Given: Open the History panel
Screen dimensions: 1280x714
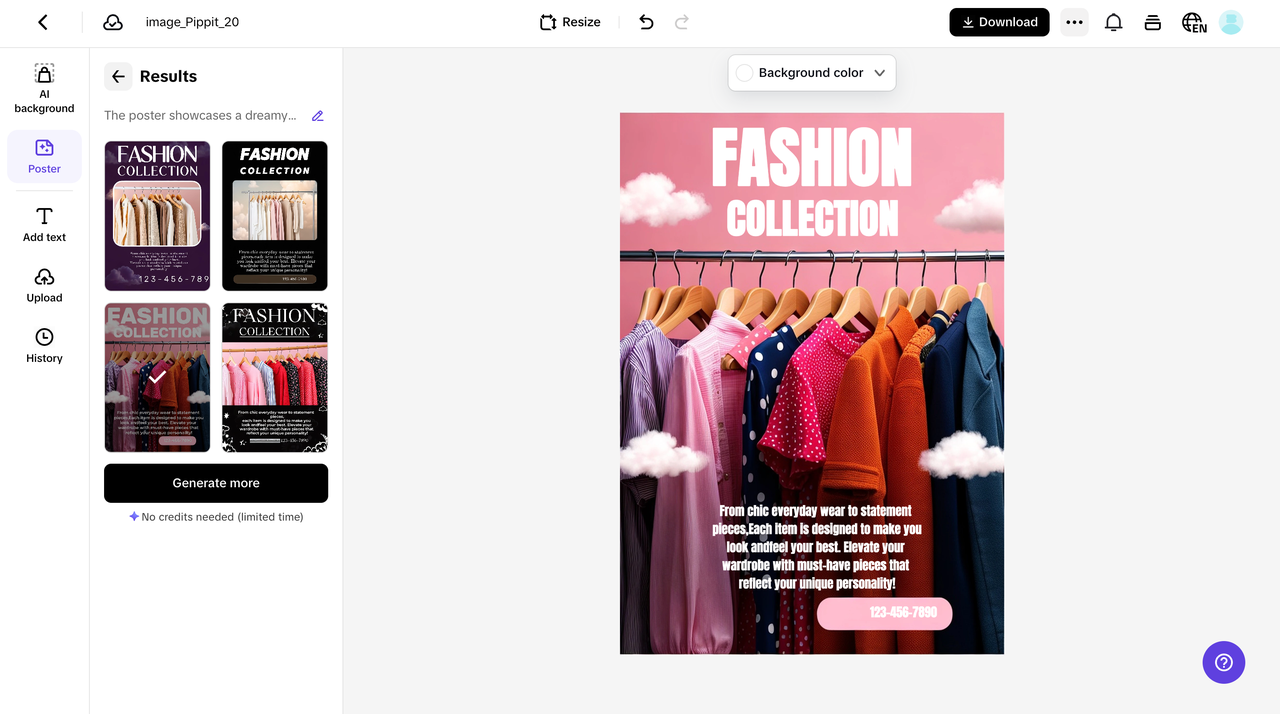Looking at the screenshot, I should coord(44,346).
